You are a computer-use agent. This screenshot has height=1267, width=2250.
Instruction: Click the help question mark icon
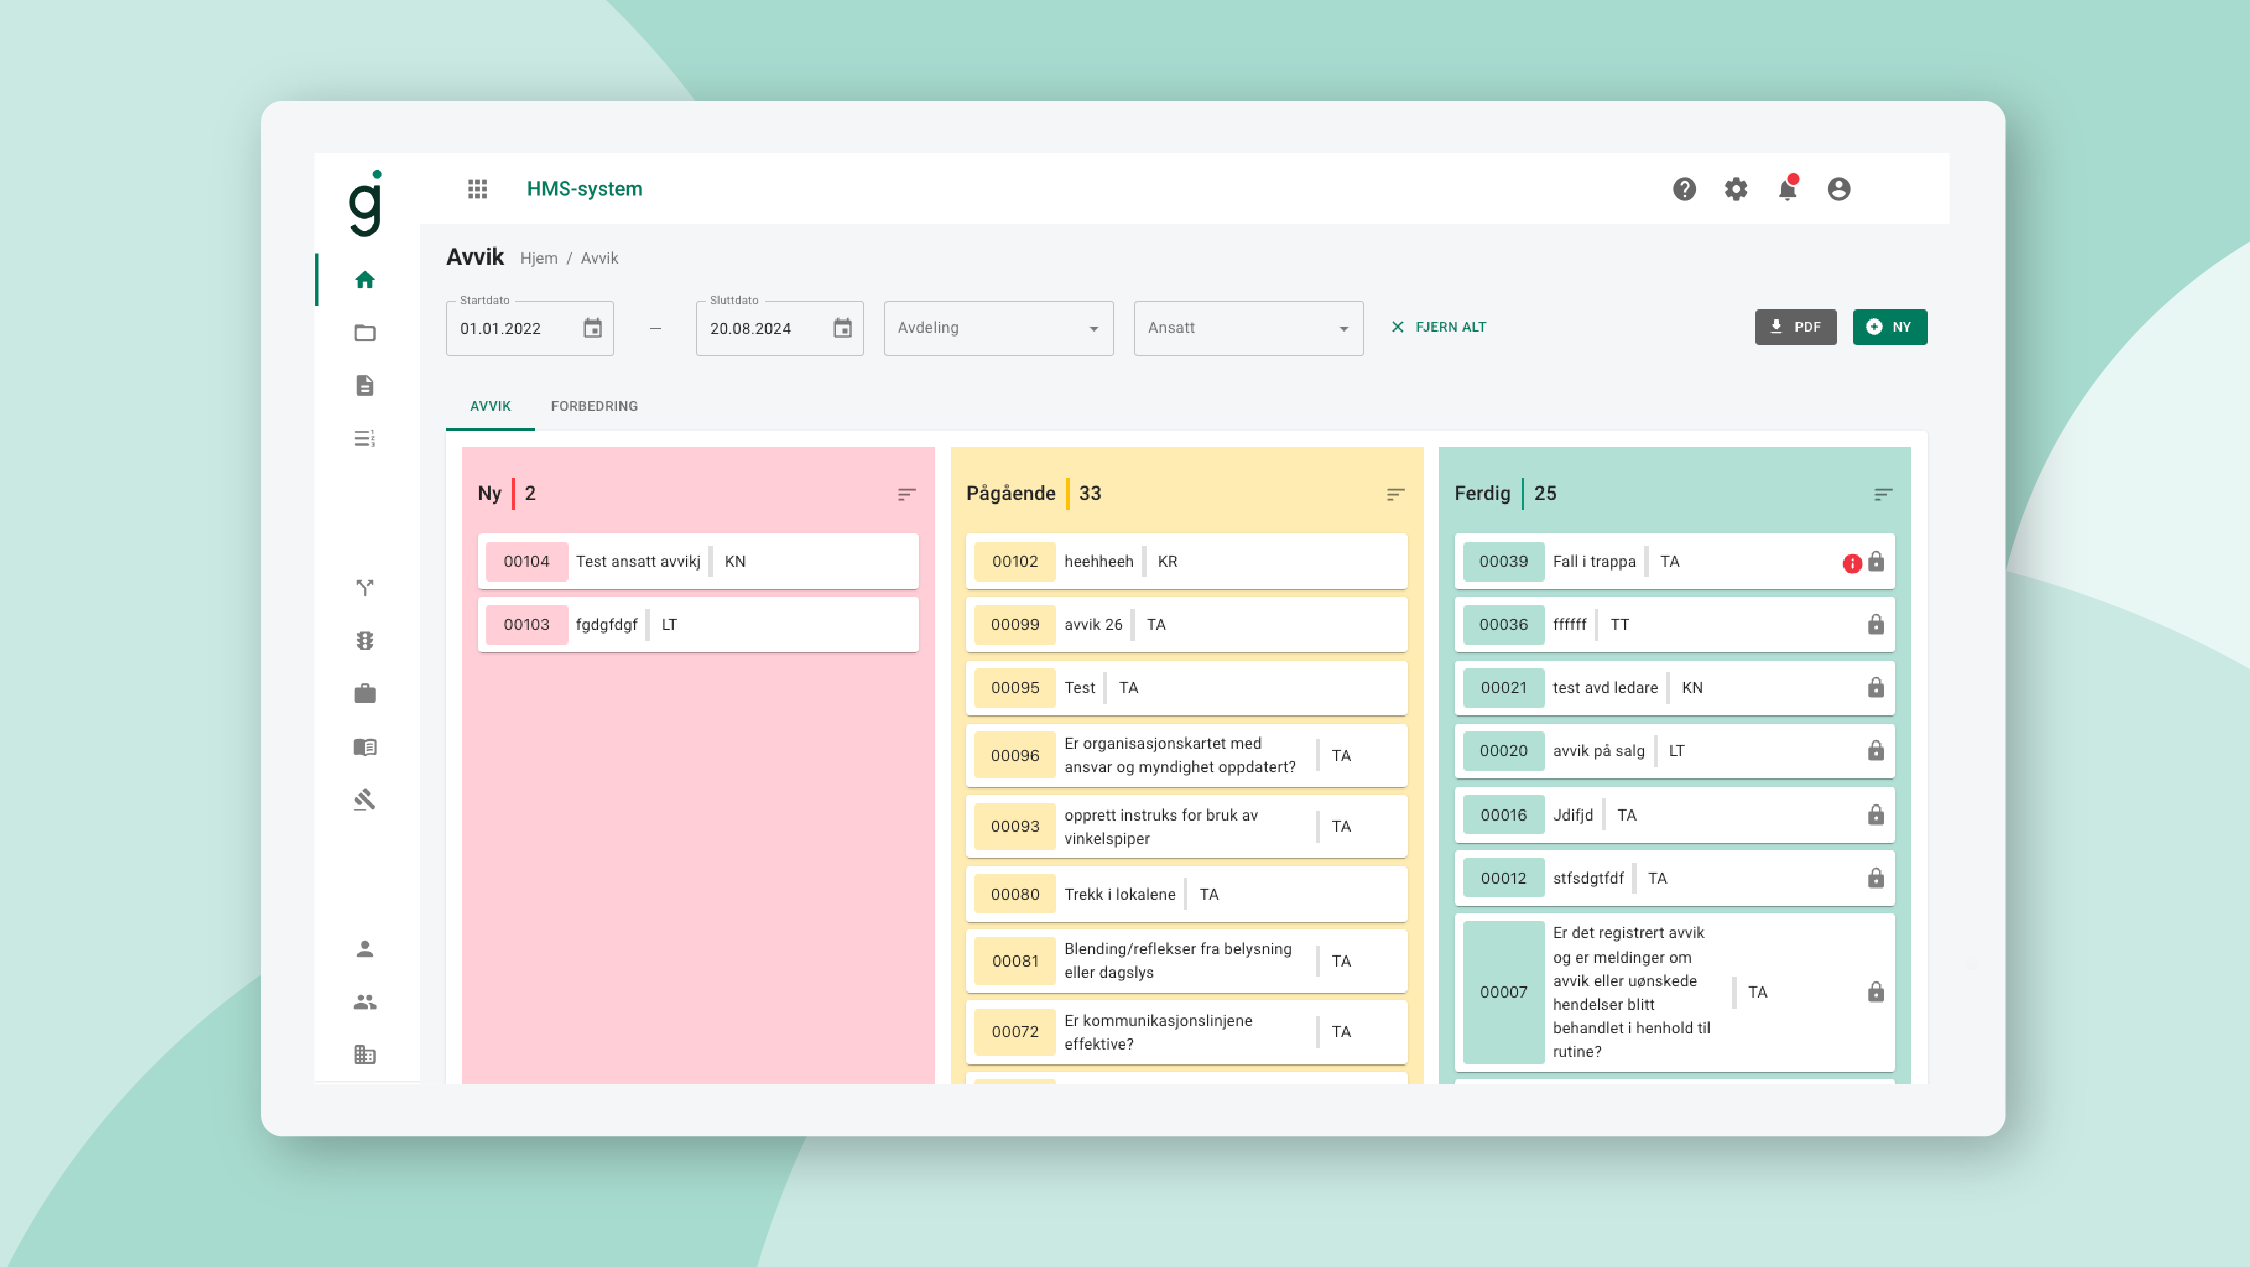click(1684, 189)
